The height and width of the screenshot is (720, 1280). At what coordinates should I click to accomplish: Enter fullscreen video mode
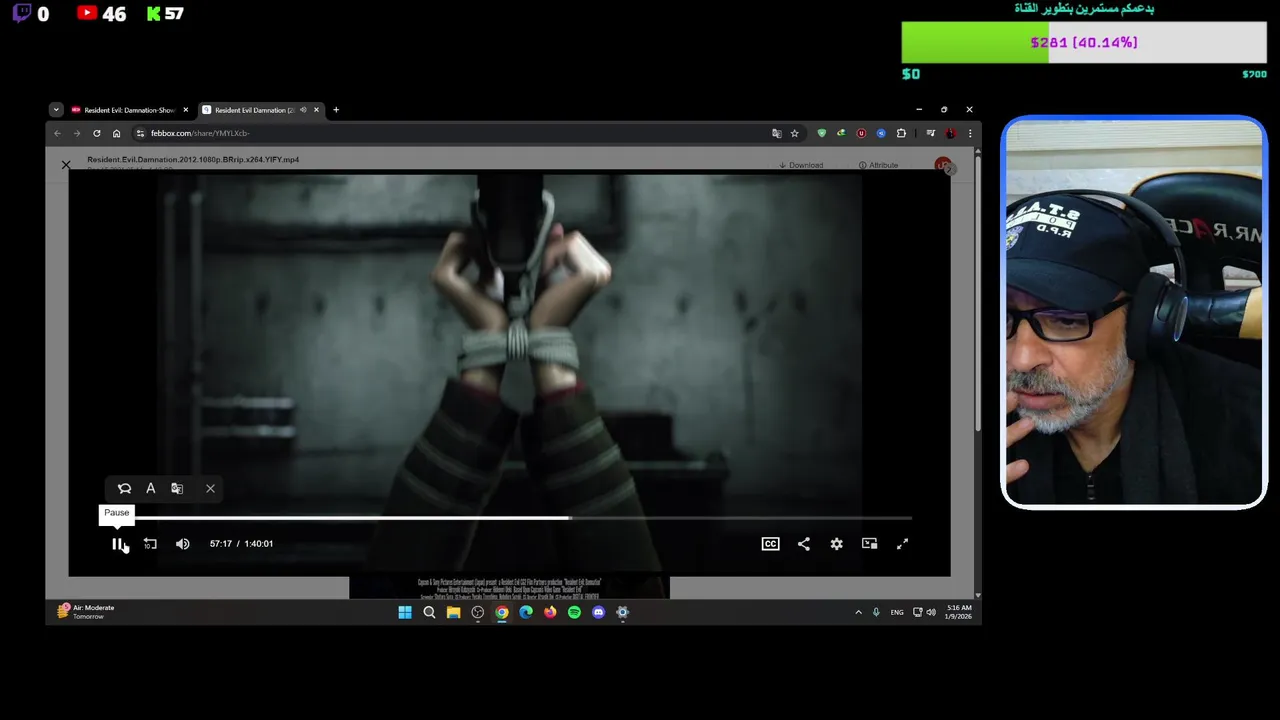pyautogui.click(x=902, y=544)
